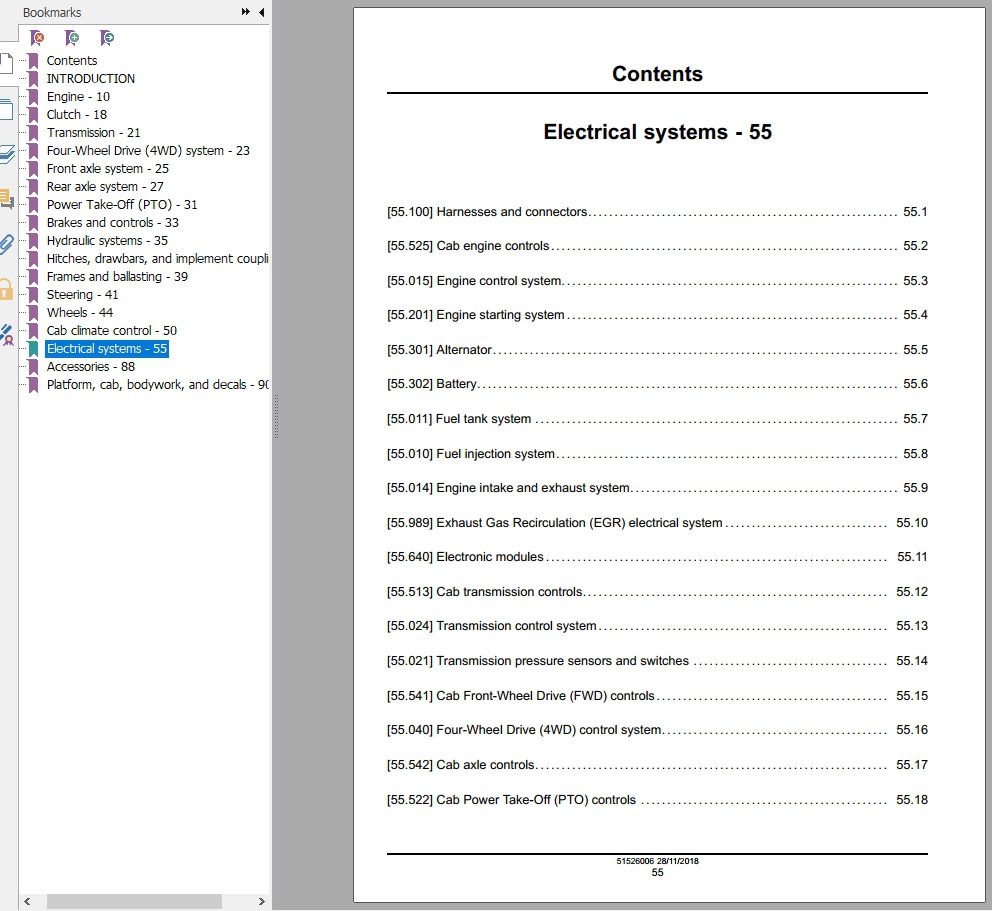Image resolution: width=992 pixels, height=911 pixels.
Task: Click [55.201] Engine starting system entry
Action: pyautogui.click(x=657, y=315)
